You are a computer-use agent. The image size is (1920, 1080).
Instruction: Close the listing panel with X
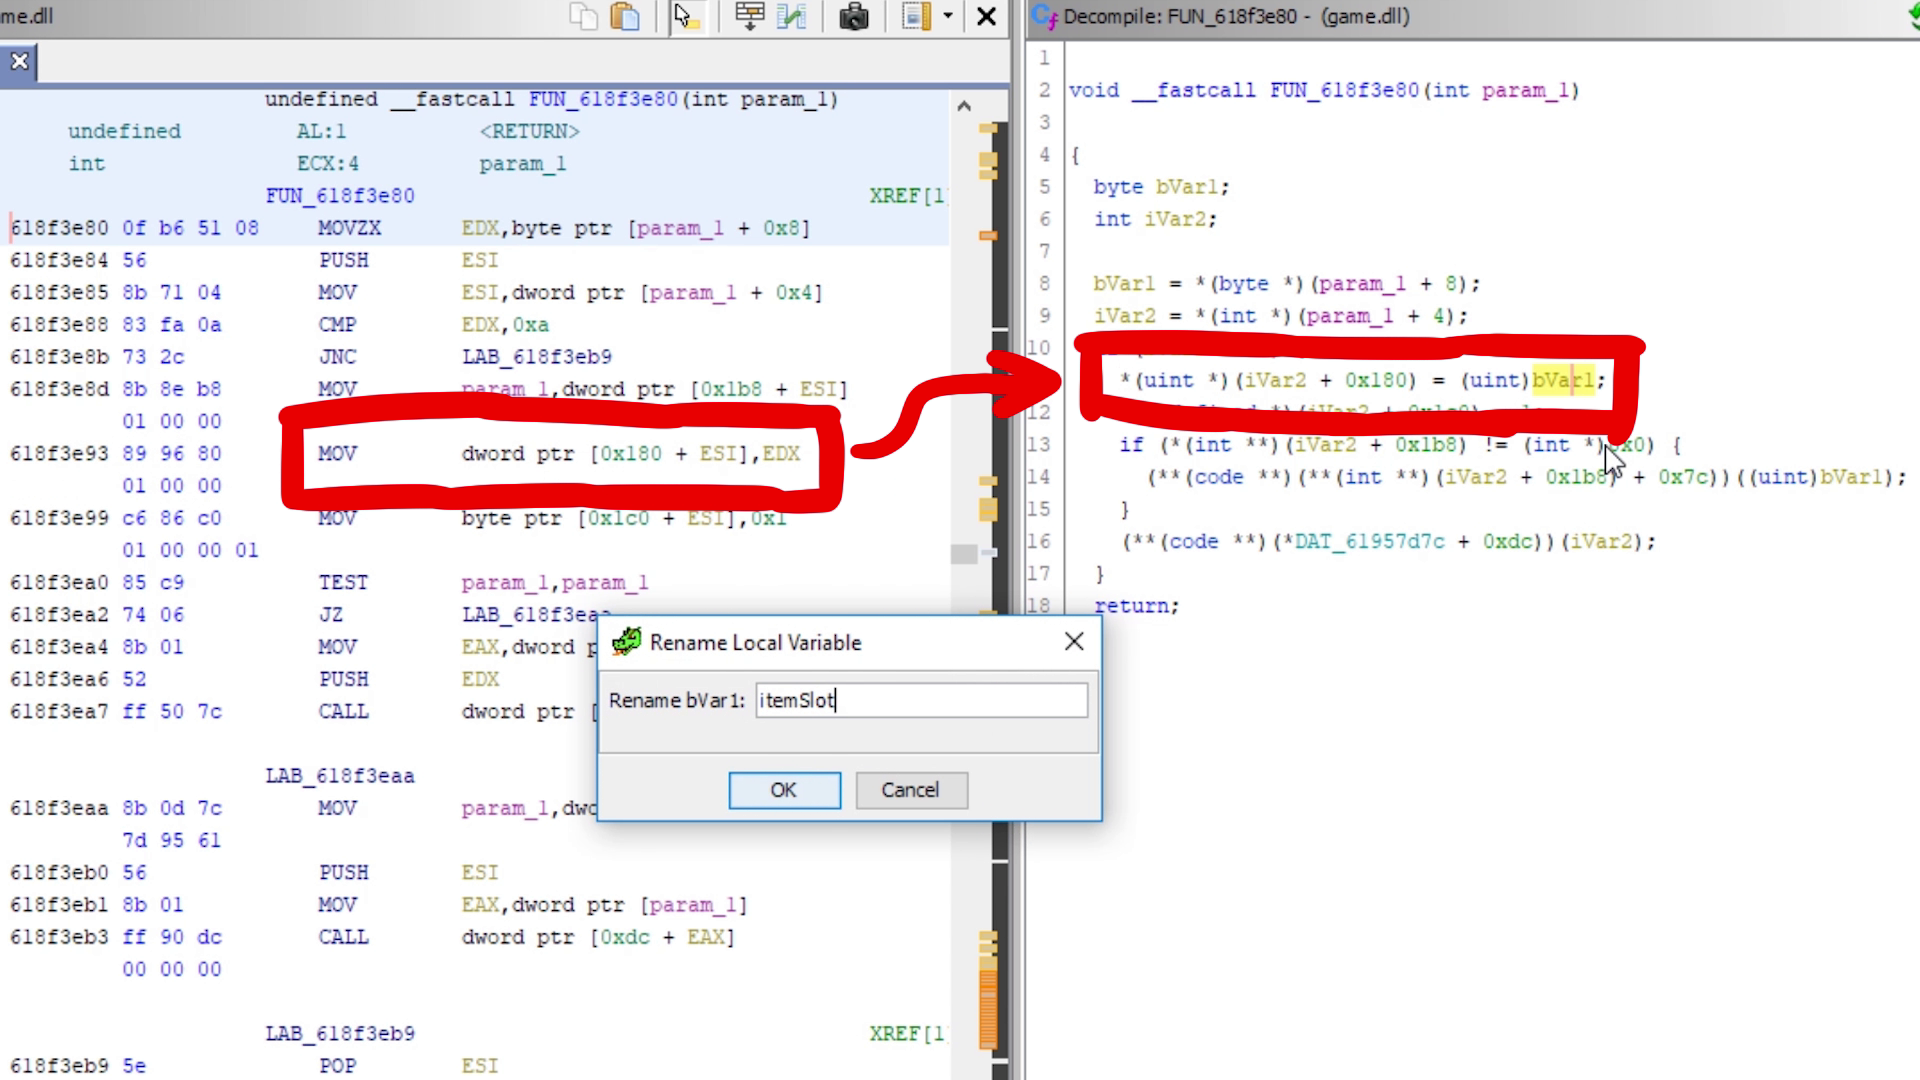[986, 17]
